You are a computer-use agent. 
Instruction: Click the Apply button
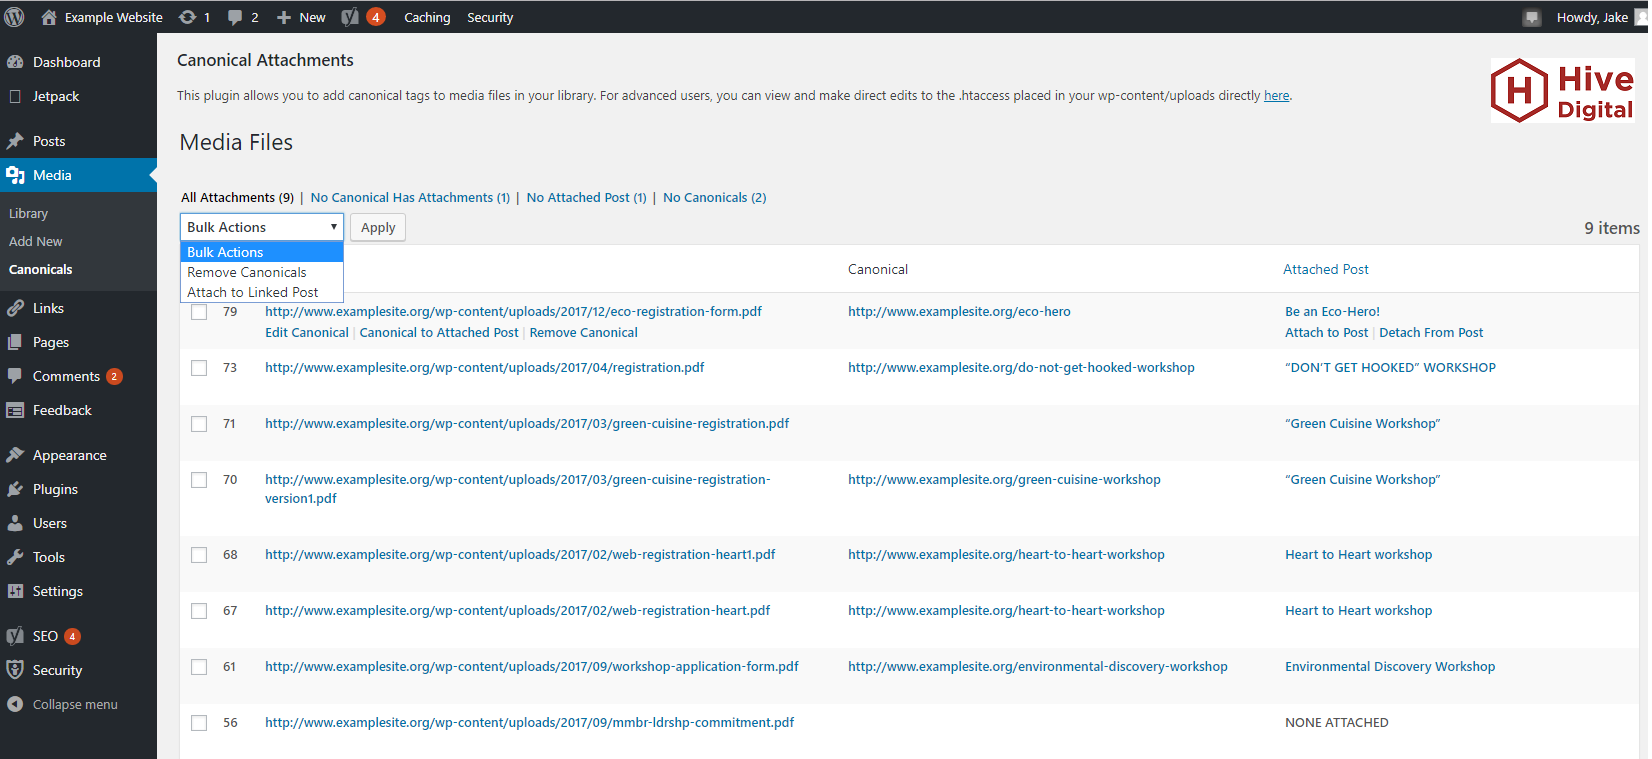[378, 227]
